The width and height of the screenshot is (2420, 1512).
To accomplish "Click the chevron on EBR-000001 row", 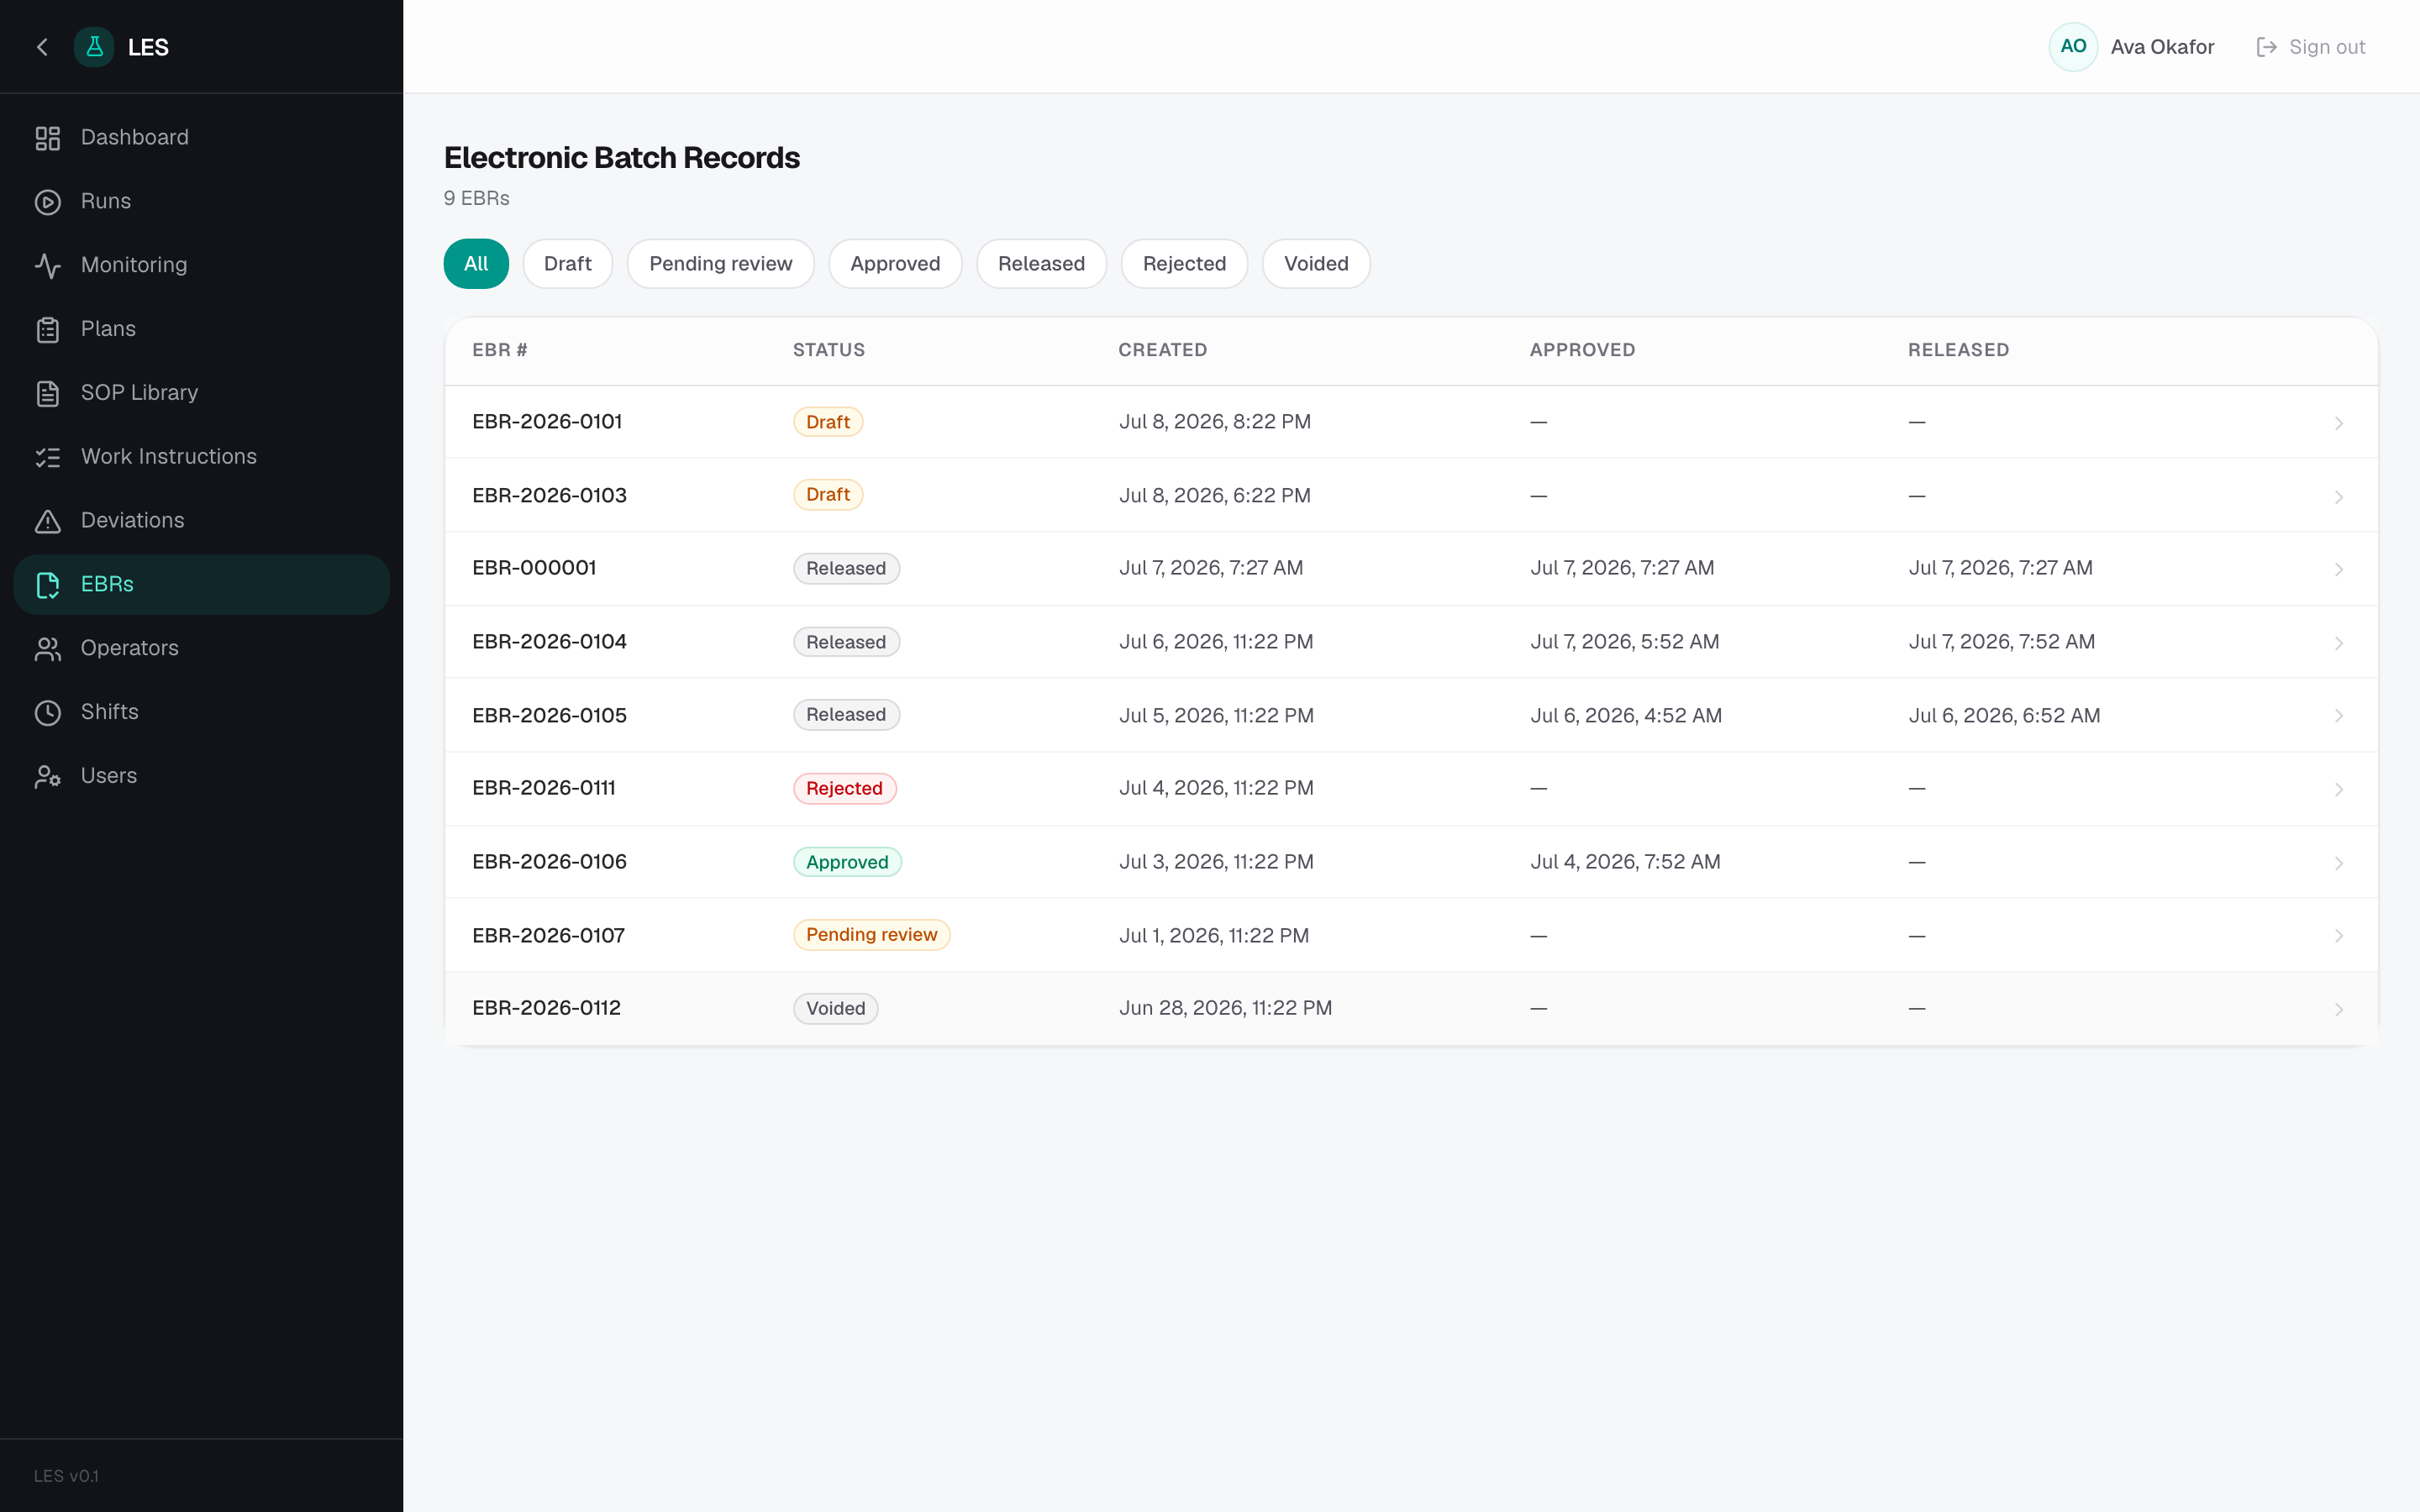I will pyautogui.click(x=2339, y=569).
